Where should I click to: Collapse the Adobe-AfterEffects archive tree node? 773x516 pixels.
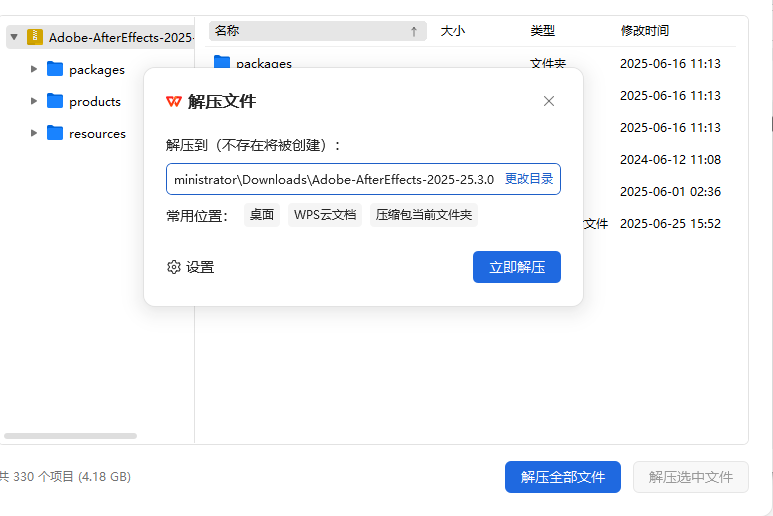[x=13, y=38]
